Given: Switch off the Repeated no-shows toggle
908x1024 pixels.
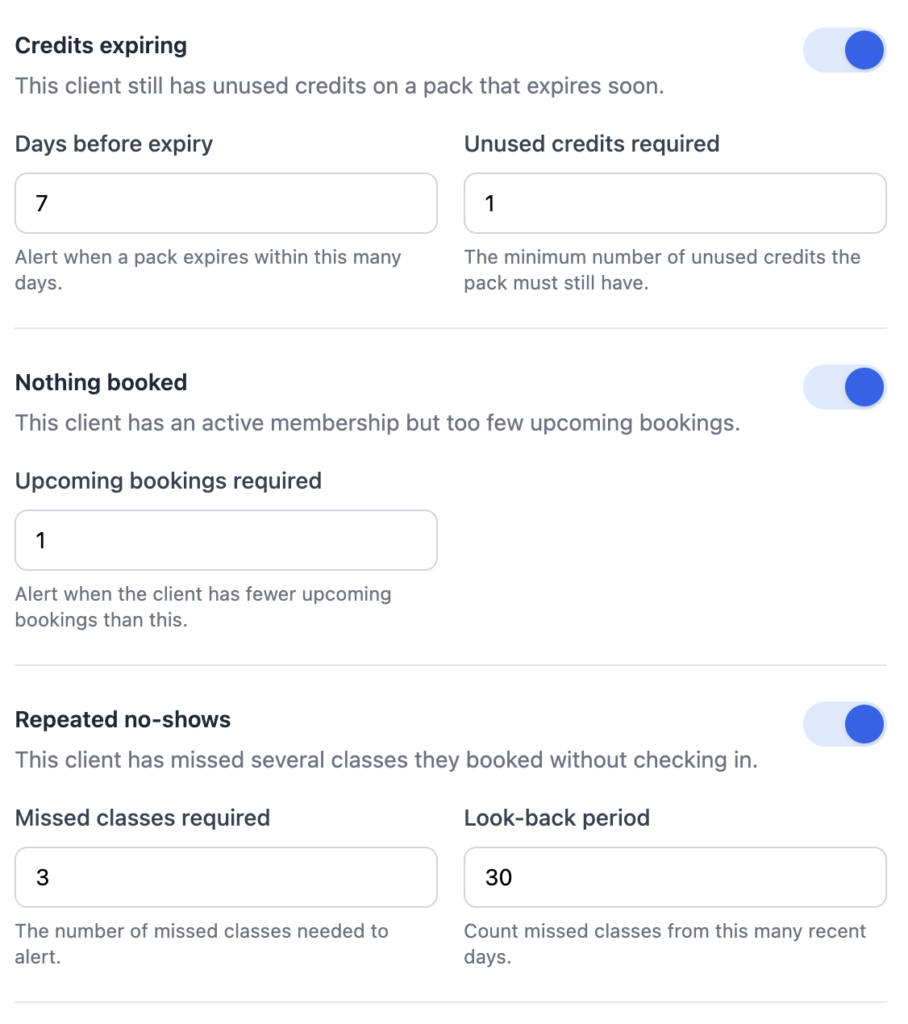Looking at the screenshot, I should [x=844, y=724].
